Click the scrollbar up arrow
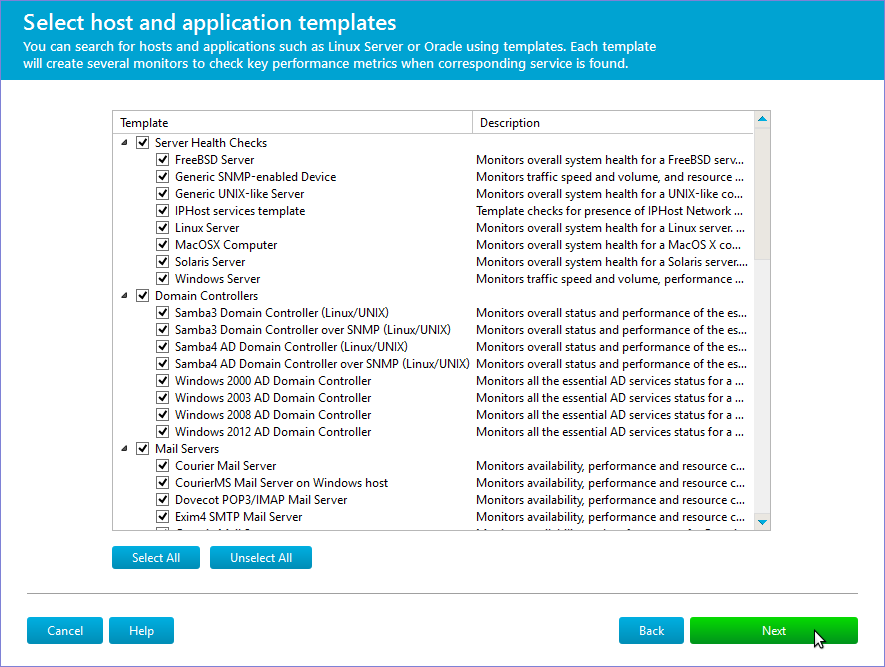This screenshot has height=667, width=885. (763, 119)
